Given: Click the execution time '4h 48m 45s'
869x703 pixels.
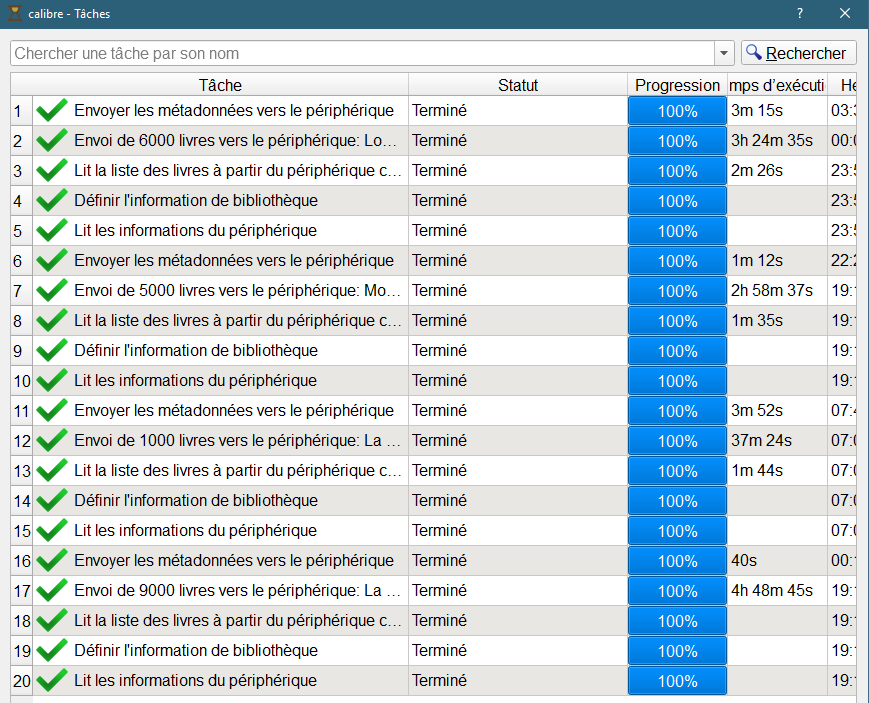Looking at the screenshot, I should (771, 590).
